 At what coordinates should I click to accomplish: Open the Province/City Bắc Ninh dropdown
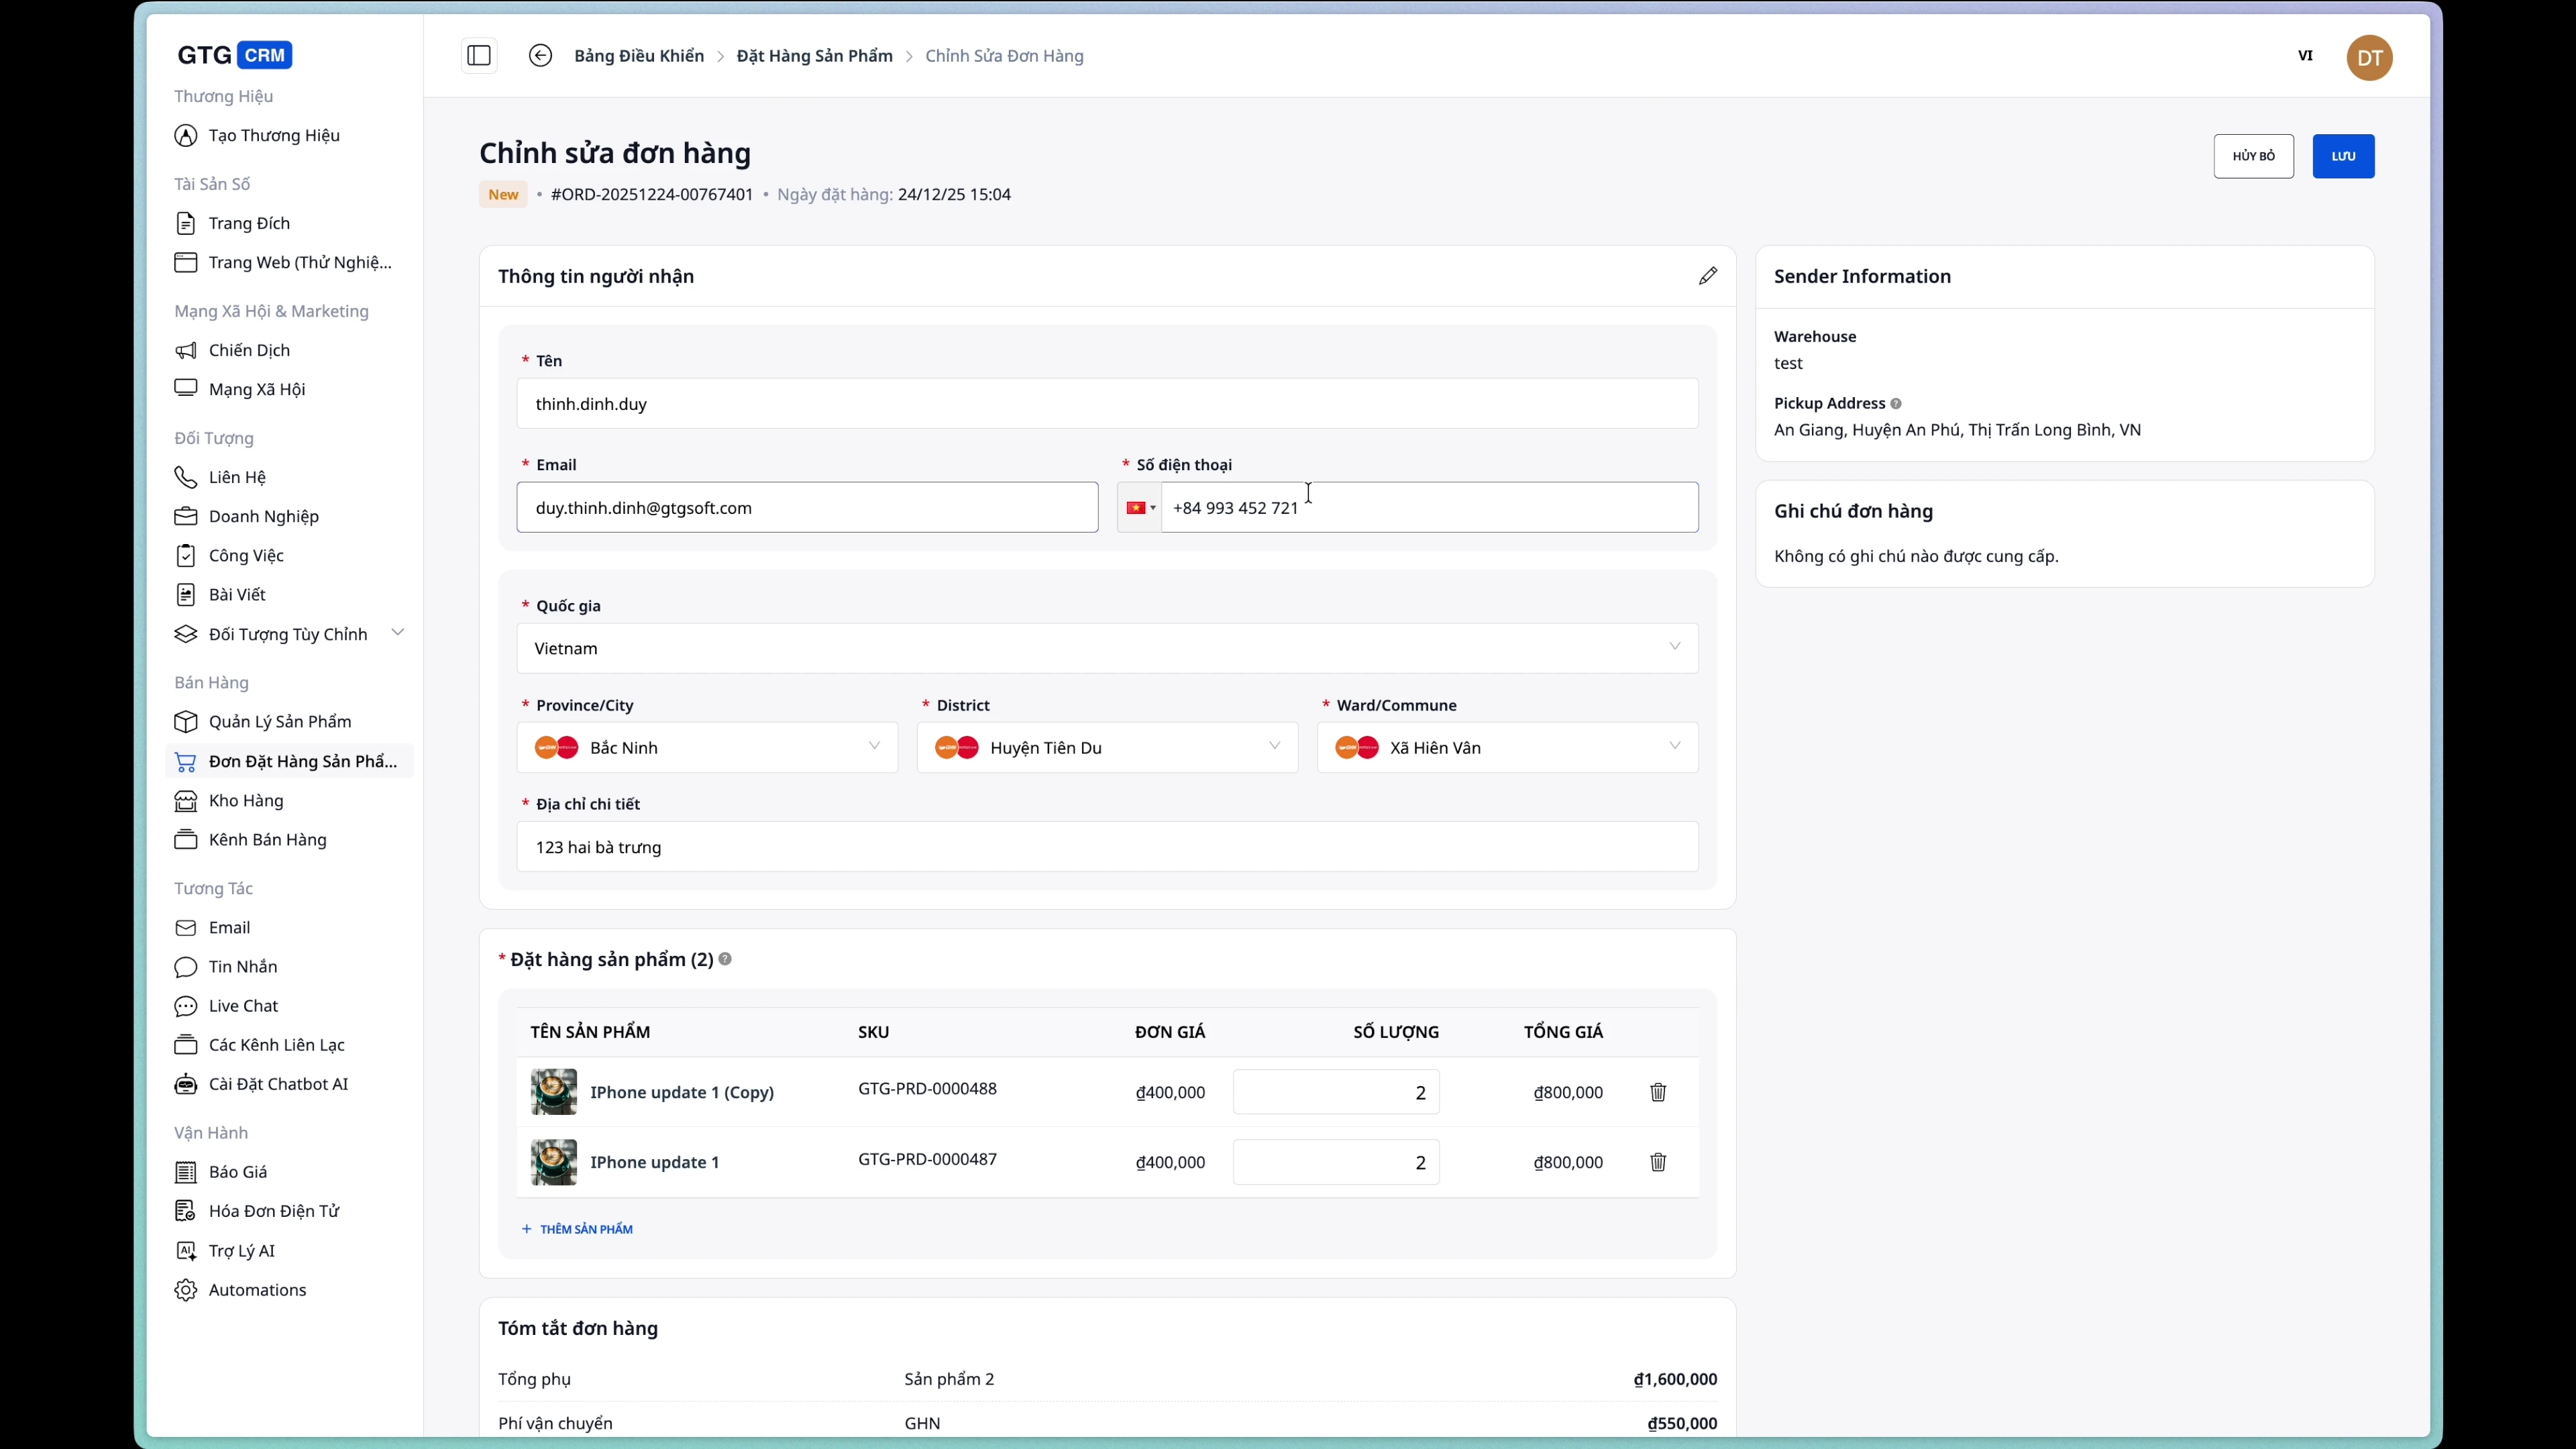[707, 747]
